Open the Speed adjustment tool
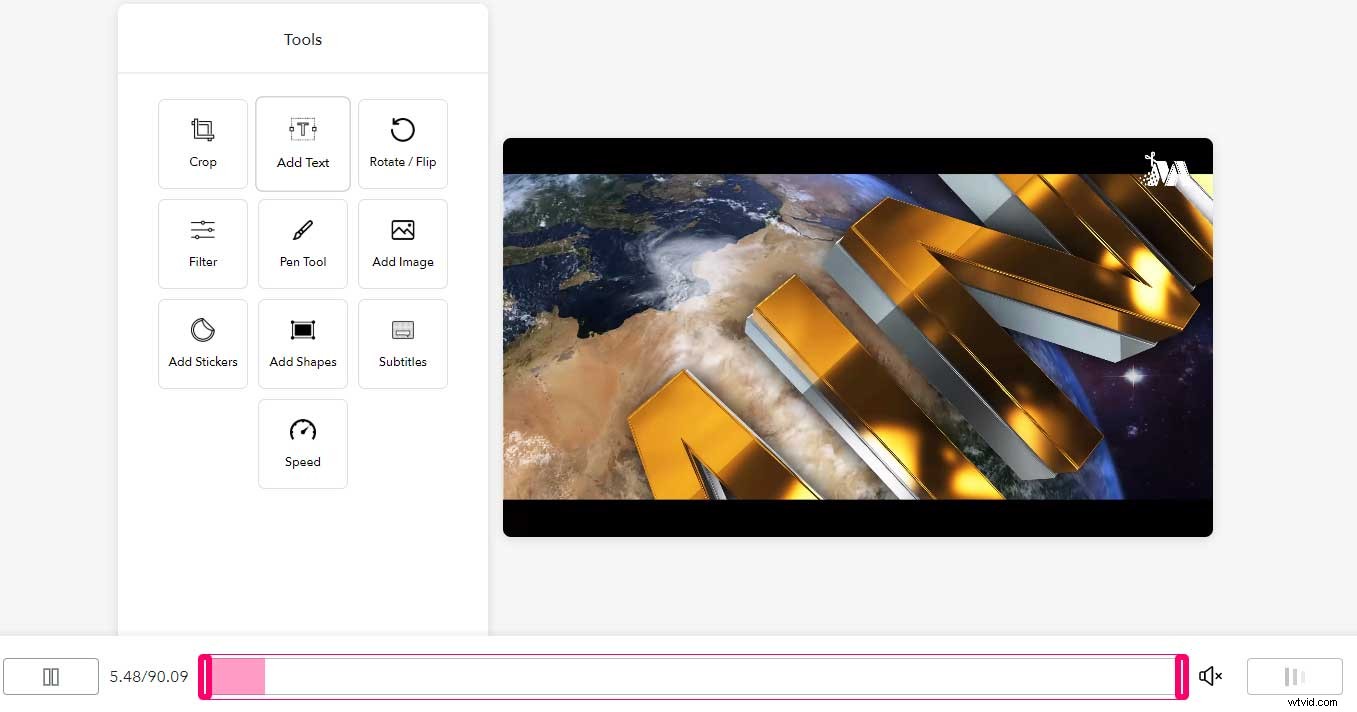The width and height of the screenshot is (1357, 712). pos(303,443)
